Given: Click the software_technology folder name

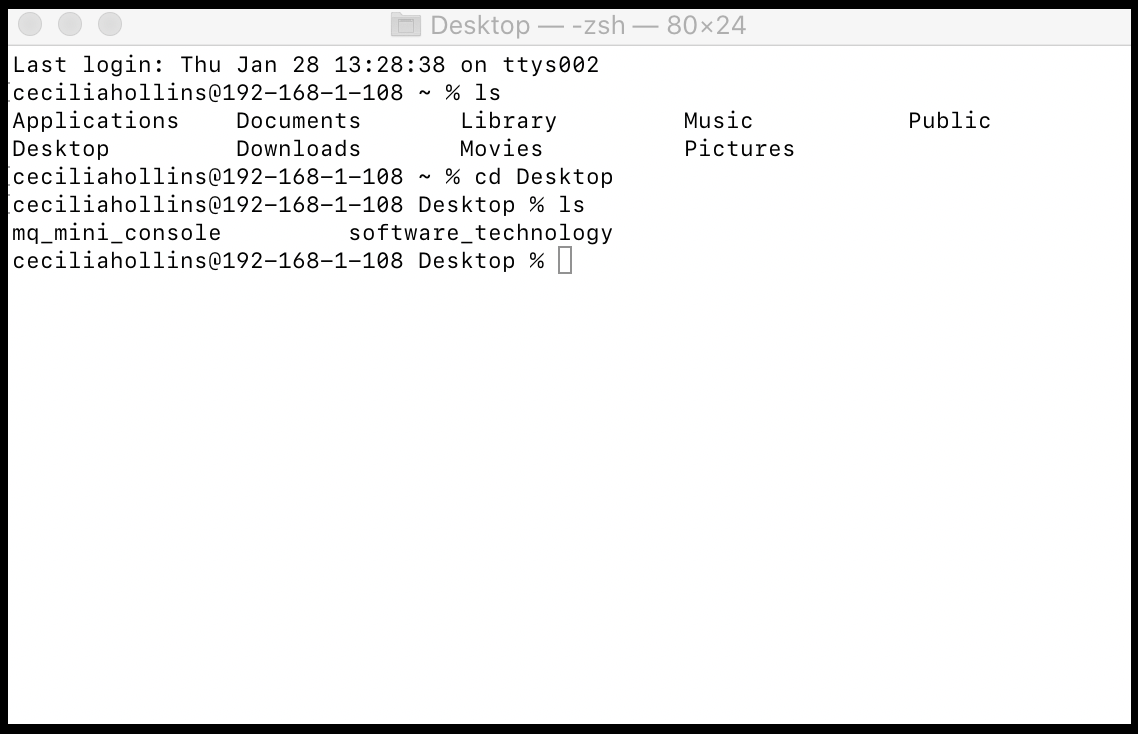Looking at the screenshot, I should 480,233.
